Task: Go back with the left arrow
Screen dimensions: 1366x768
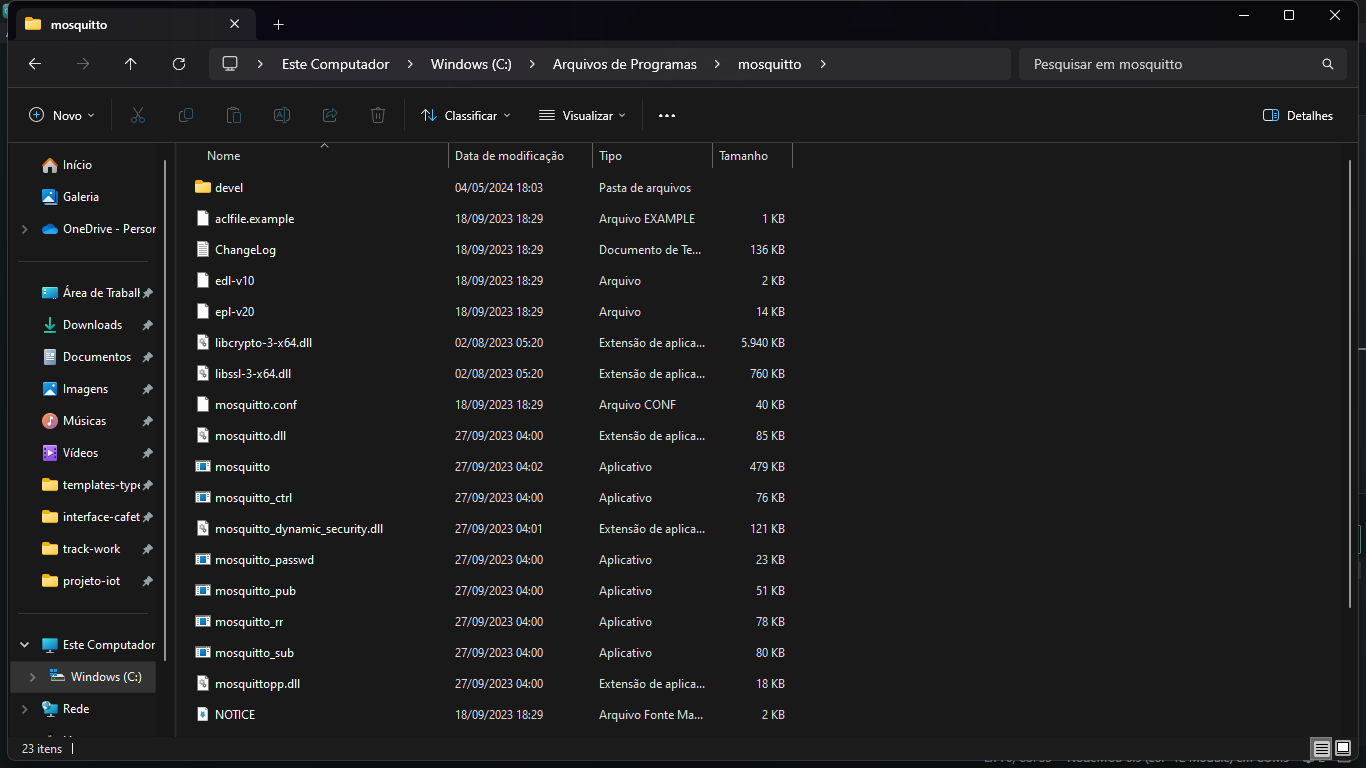Action: (x=35, y=64)
